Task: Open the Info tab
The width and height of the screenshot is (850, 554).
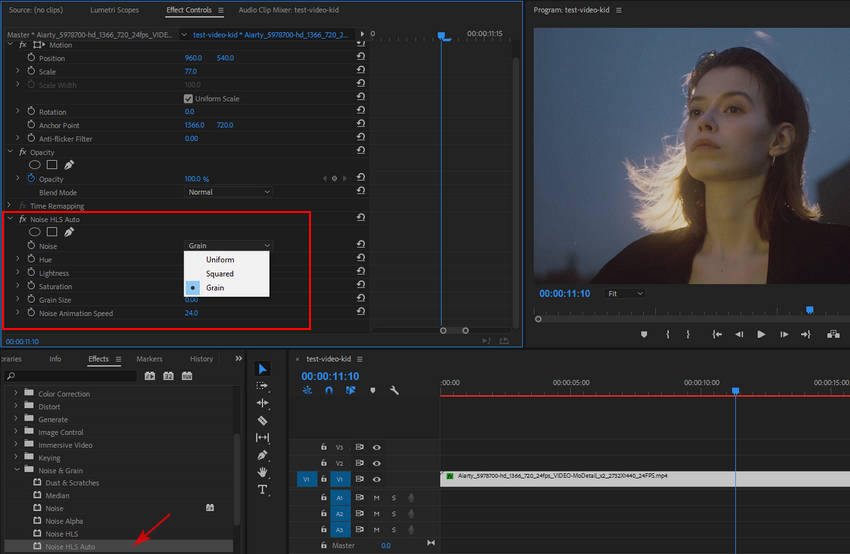Action: click(x=55, y=359)
